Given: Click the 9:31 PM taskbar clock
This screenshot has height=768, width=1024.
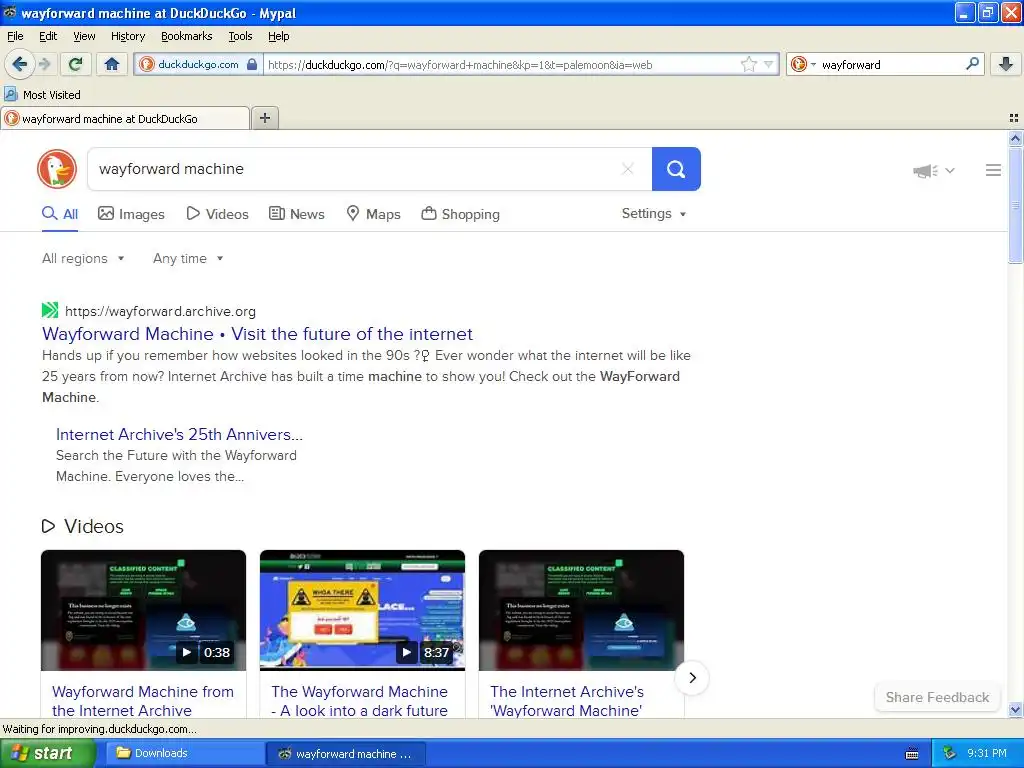Looking at the screenshot, I should point(987,753).
